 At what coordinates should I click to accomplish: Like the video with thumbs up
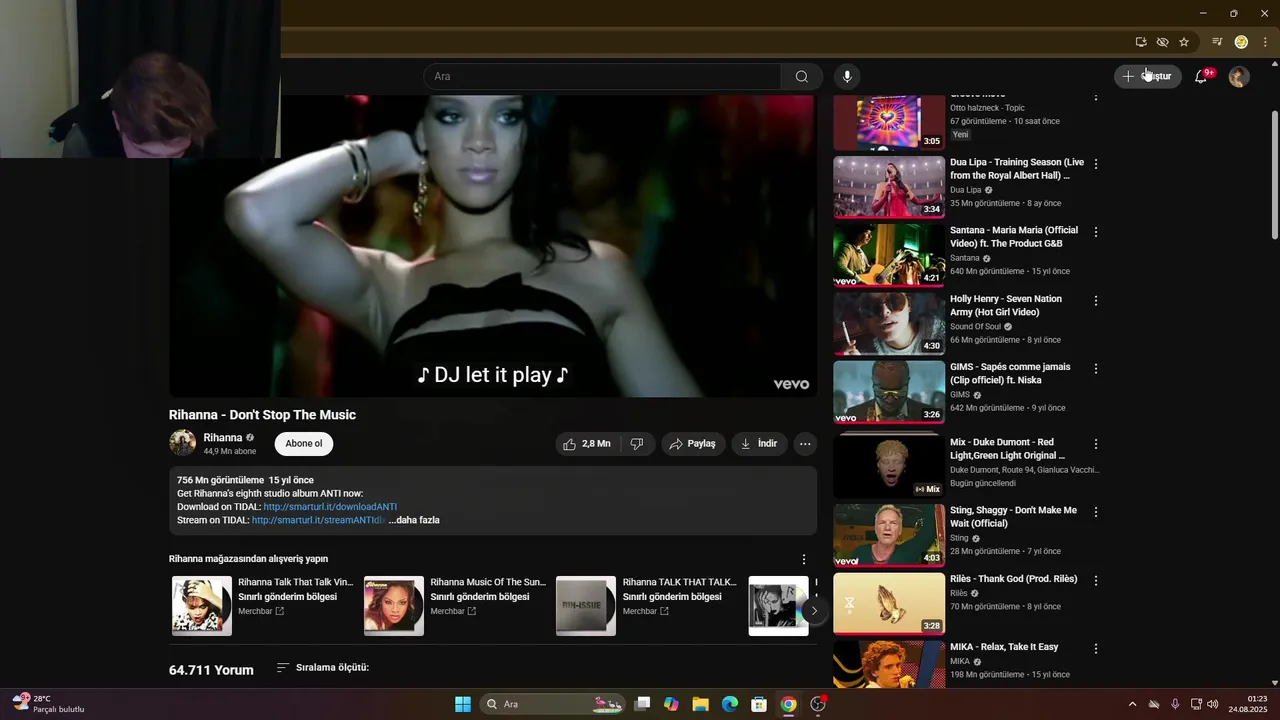586,444
